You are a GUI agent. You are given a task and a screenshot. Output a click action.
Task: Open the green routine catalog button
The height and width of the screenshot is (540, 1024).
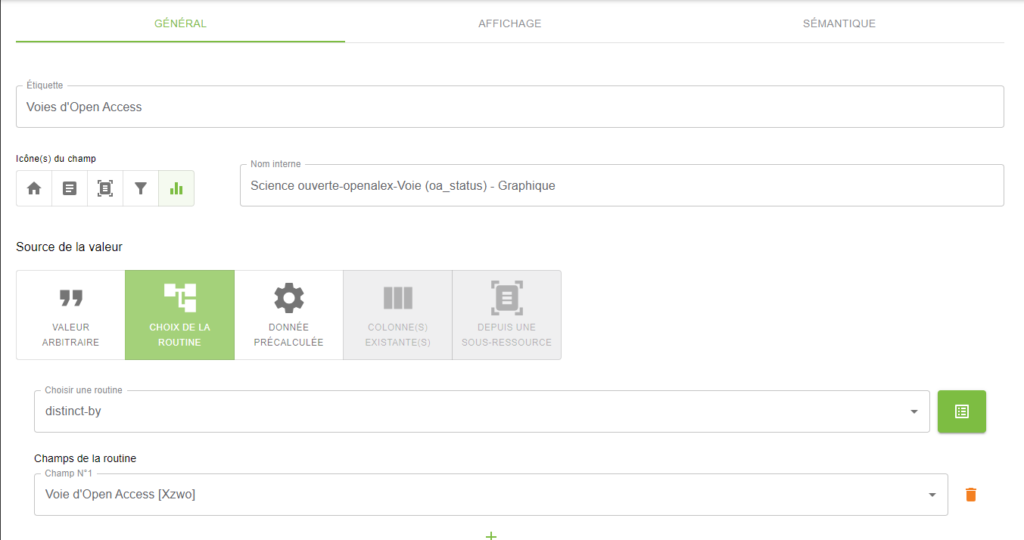pyautogui.click(x=962, y=411)
